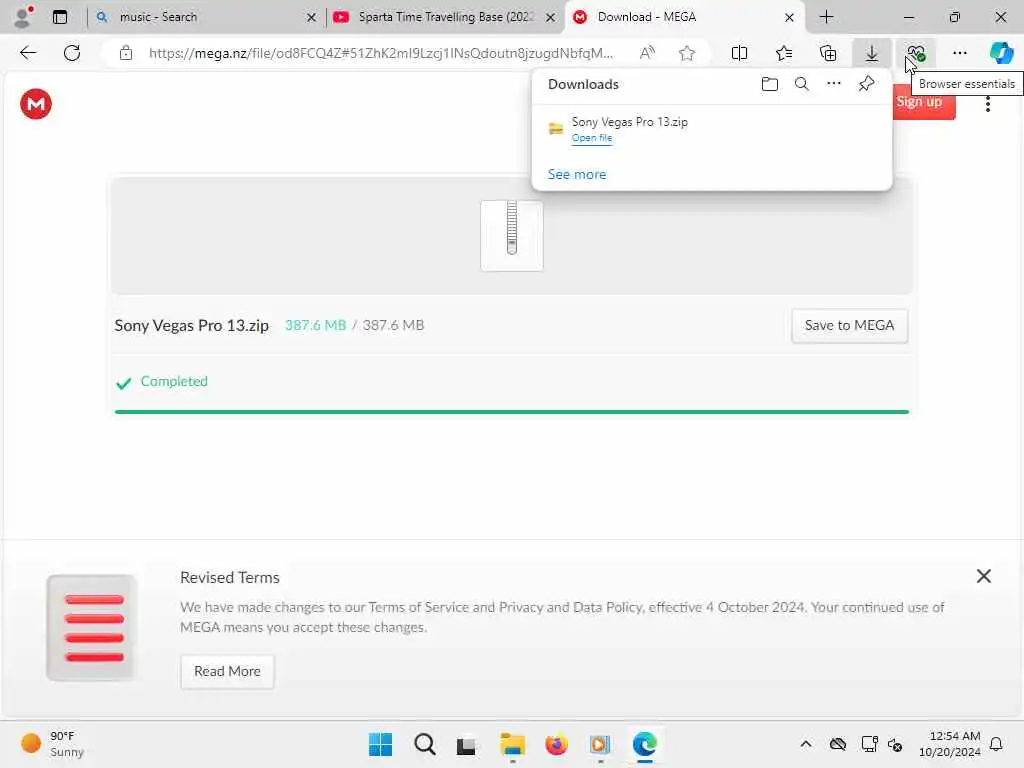The width and height of the screenshot is (1024, 768).
Task: Dismiss the Revised Terms banner
Action: 983,576
